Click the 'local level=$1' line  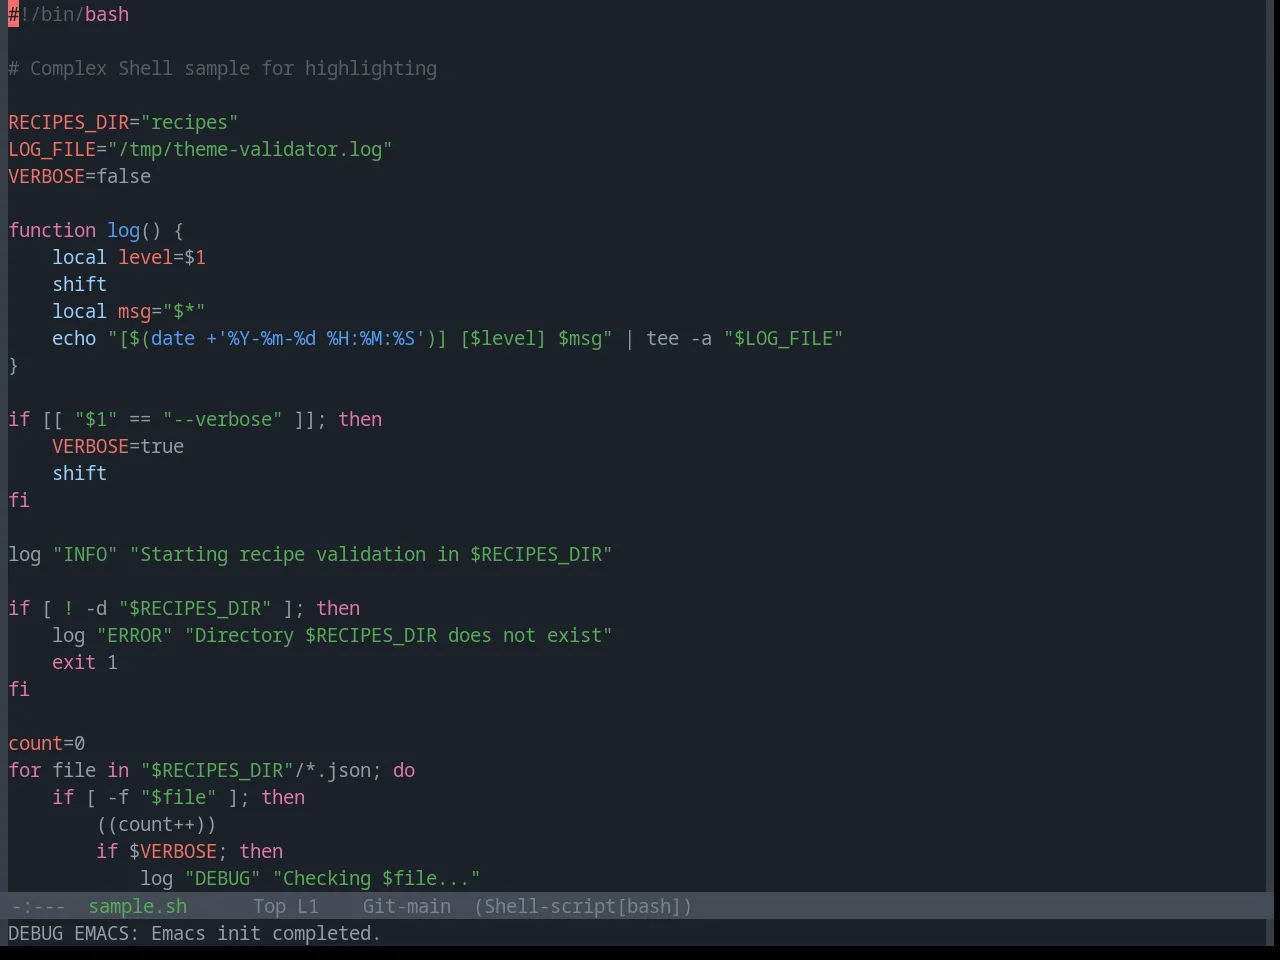[x=129, y=258]
